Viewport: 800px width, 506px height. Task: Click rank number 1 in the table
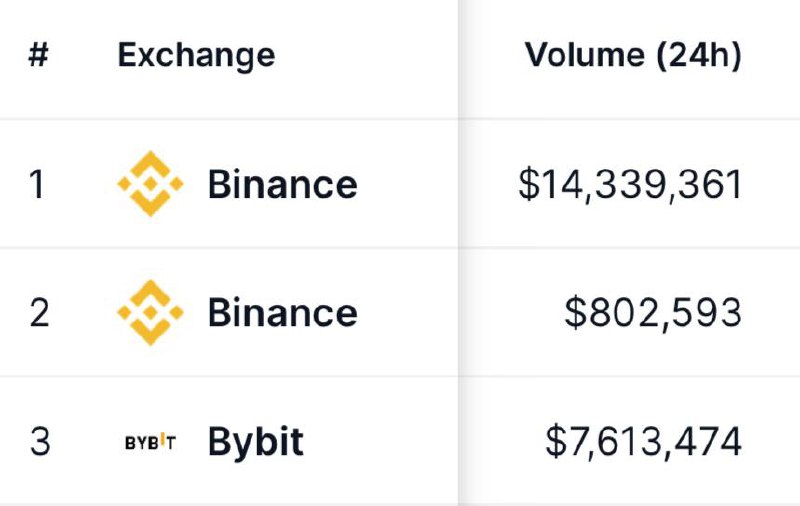click(x=38, y=185)
